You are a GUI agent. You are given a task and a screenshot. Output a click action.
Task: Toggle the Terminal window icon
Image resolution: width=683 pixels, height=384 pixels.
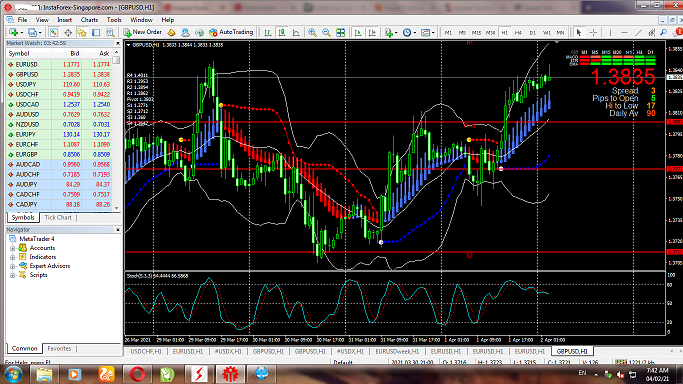coord(96,32)
